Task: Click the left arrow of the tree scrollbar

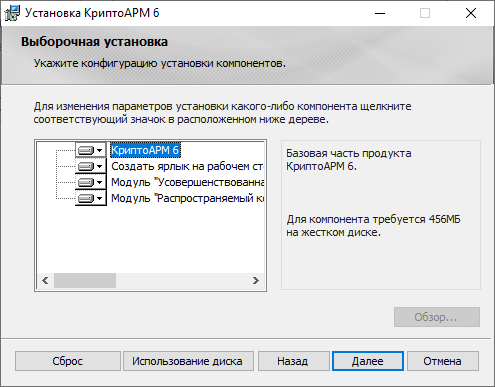Action: coord(45,280)
